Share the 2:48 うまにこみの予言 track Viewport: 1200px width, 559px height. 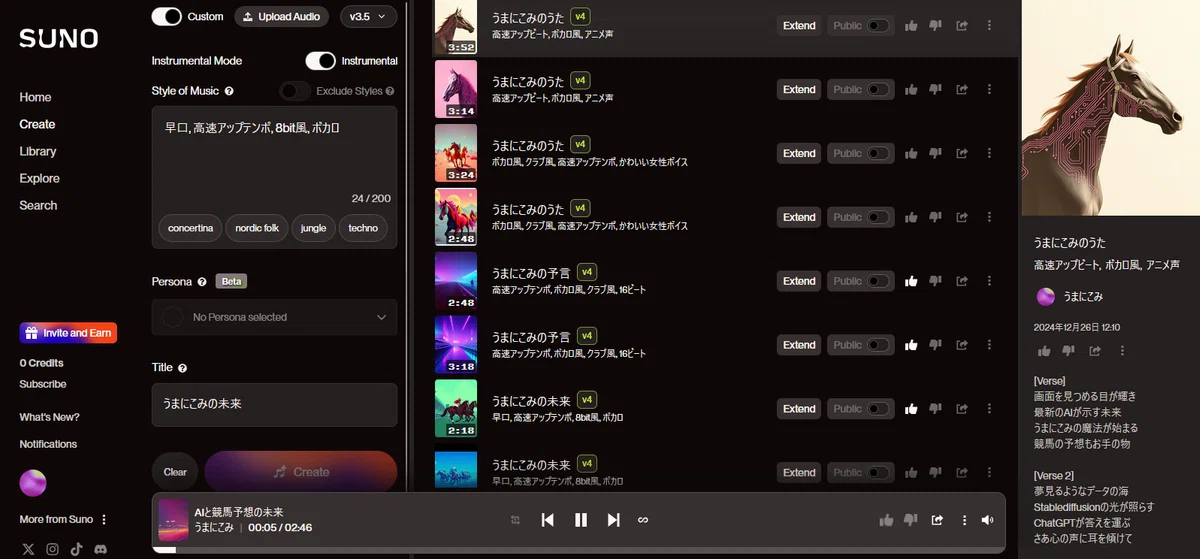pos(962,282)
